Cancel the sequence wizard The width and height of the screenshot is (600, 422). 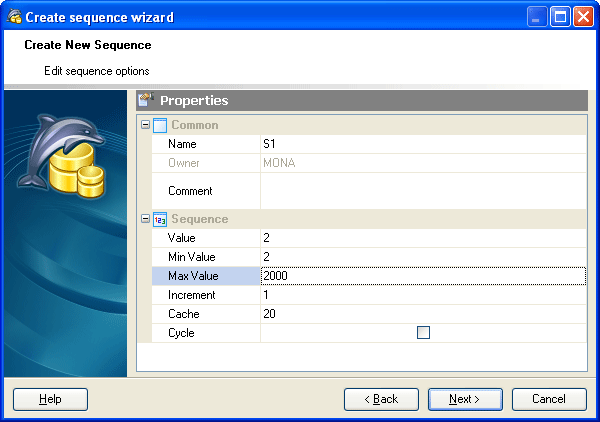[x=549, y=399]
